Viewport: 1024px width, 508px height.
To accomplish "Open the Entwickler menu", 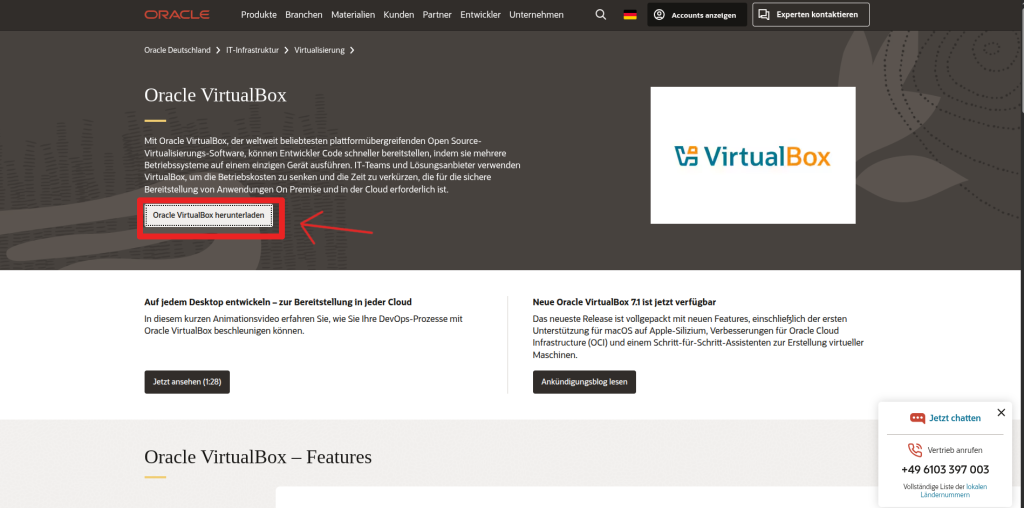I will pyautogui.click(x=480, y=14).
